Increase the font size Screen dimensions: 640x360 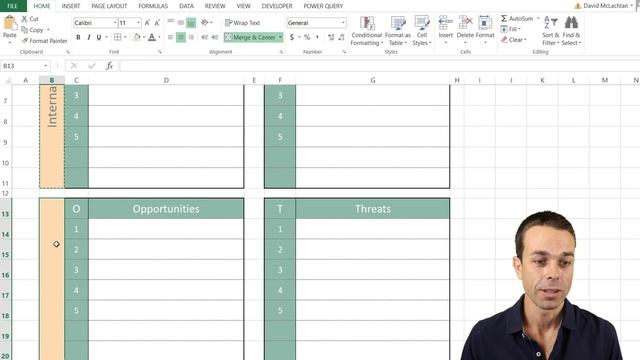click(x=147, y=23)
